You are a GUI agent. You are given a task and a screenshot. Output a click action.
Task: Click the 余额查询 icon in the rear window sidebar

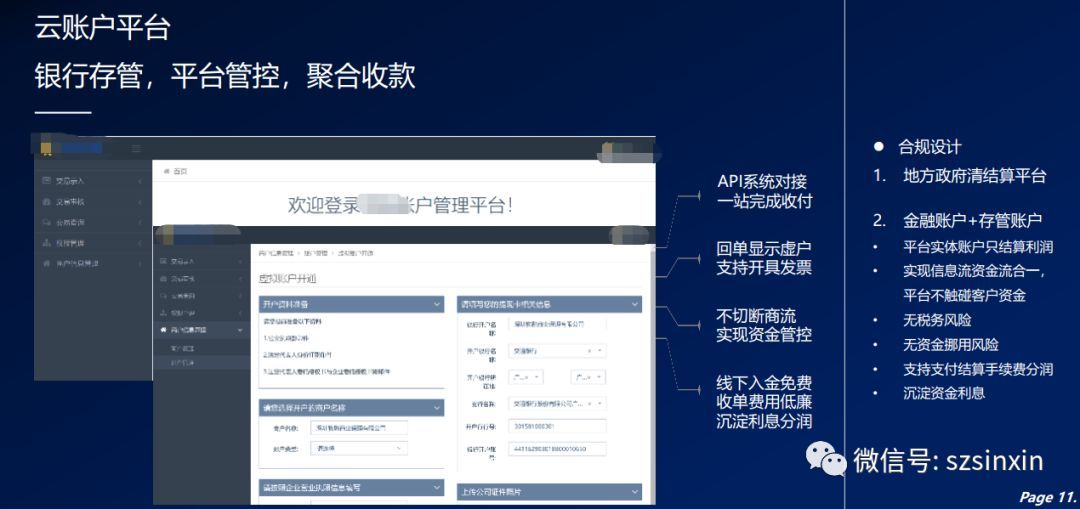coord(46,222)
